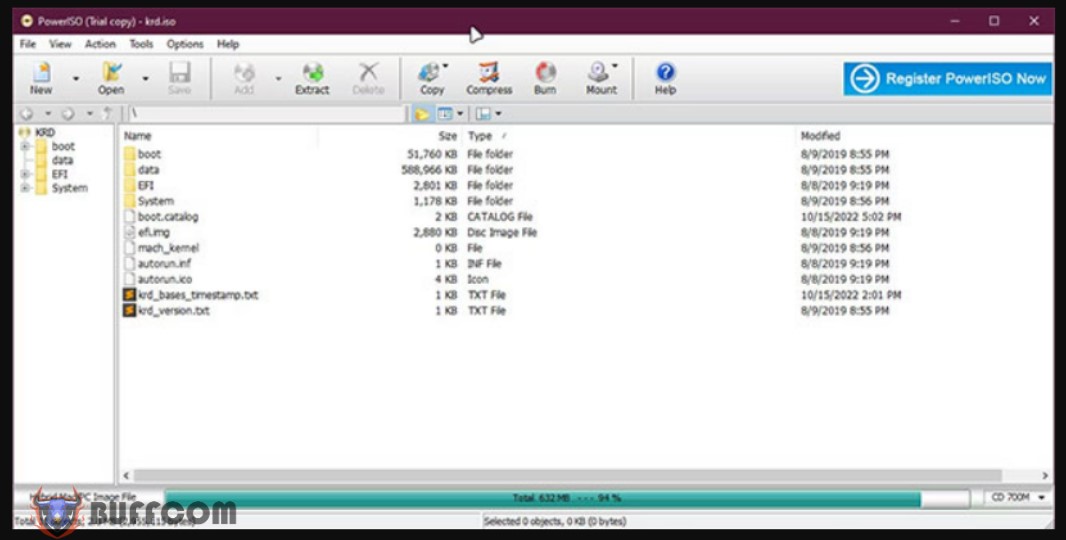Open the File menu
The image size is (1066, 540).
pyautogui.click(x=28, y=44)
